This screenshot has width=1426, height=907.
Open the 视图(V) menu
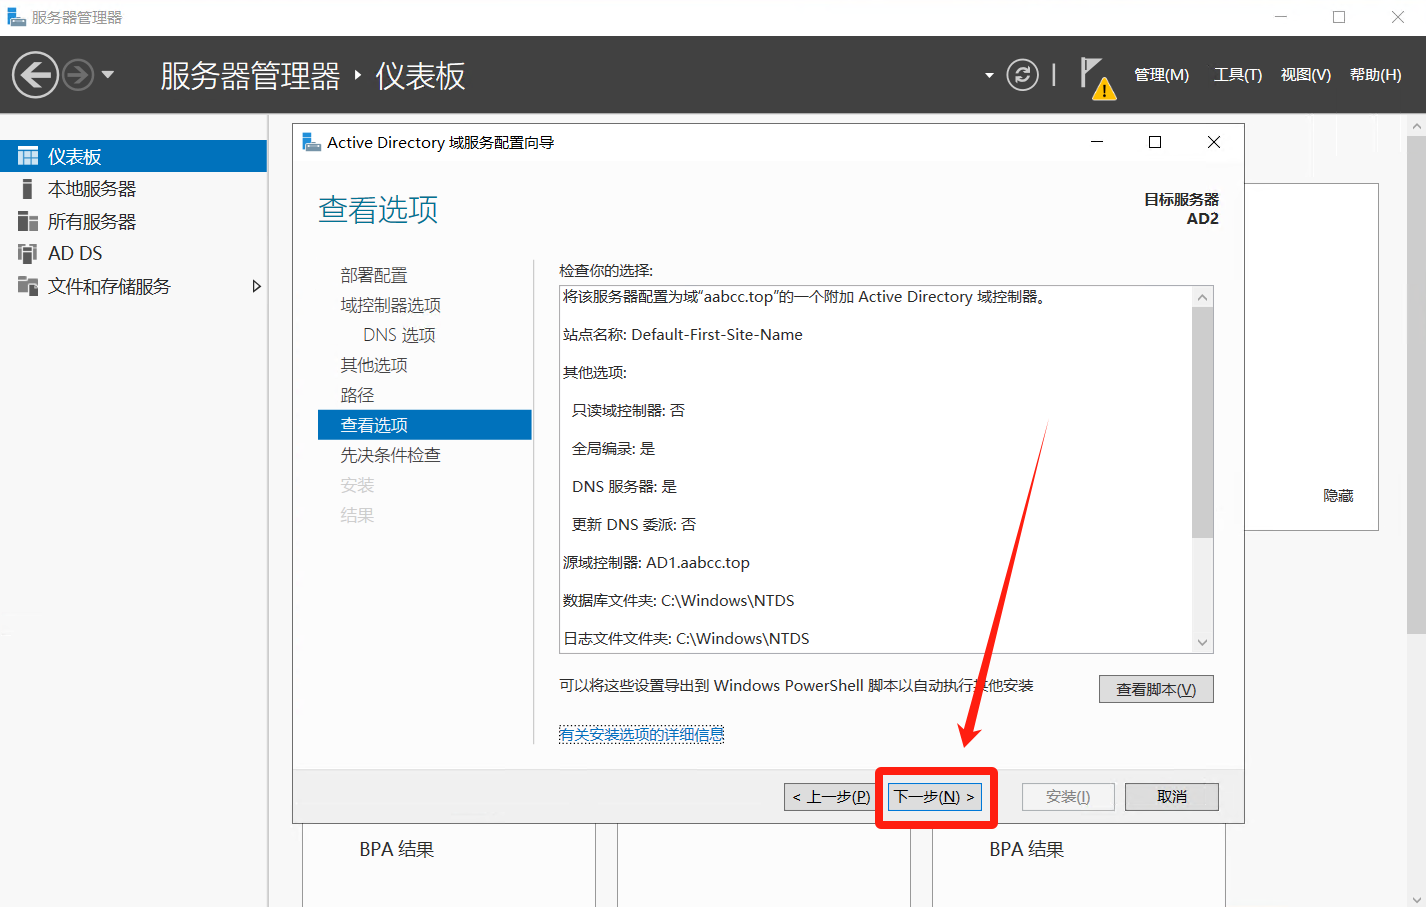(1305, 75)
